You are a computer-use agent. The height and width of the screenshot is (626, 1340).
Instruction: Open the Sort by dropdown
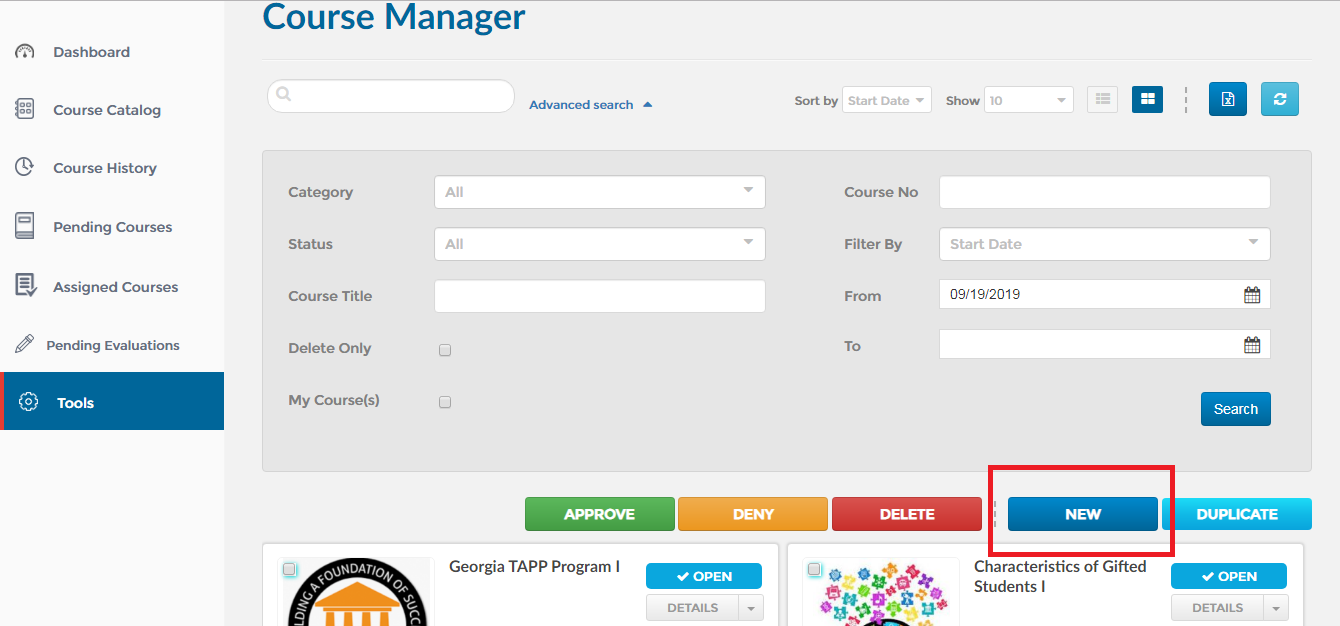point(887,100)
